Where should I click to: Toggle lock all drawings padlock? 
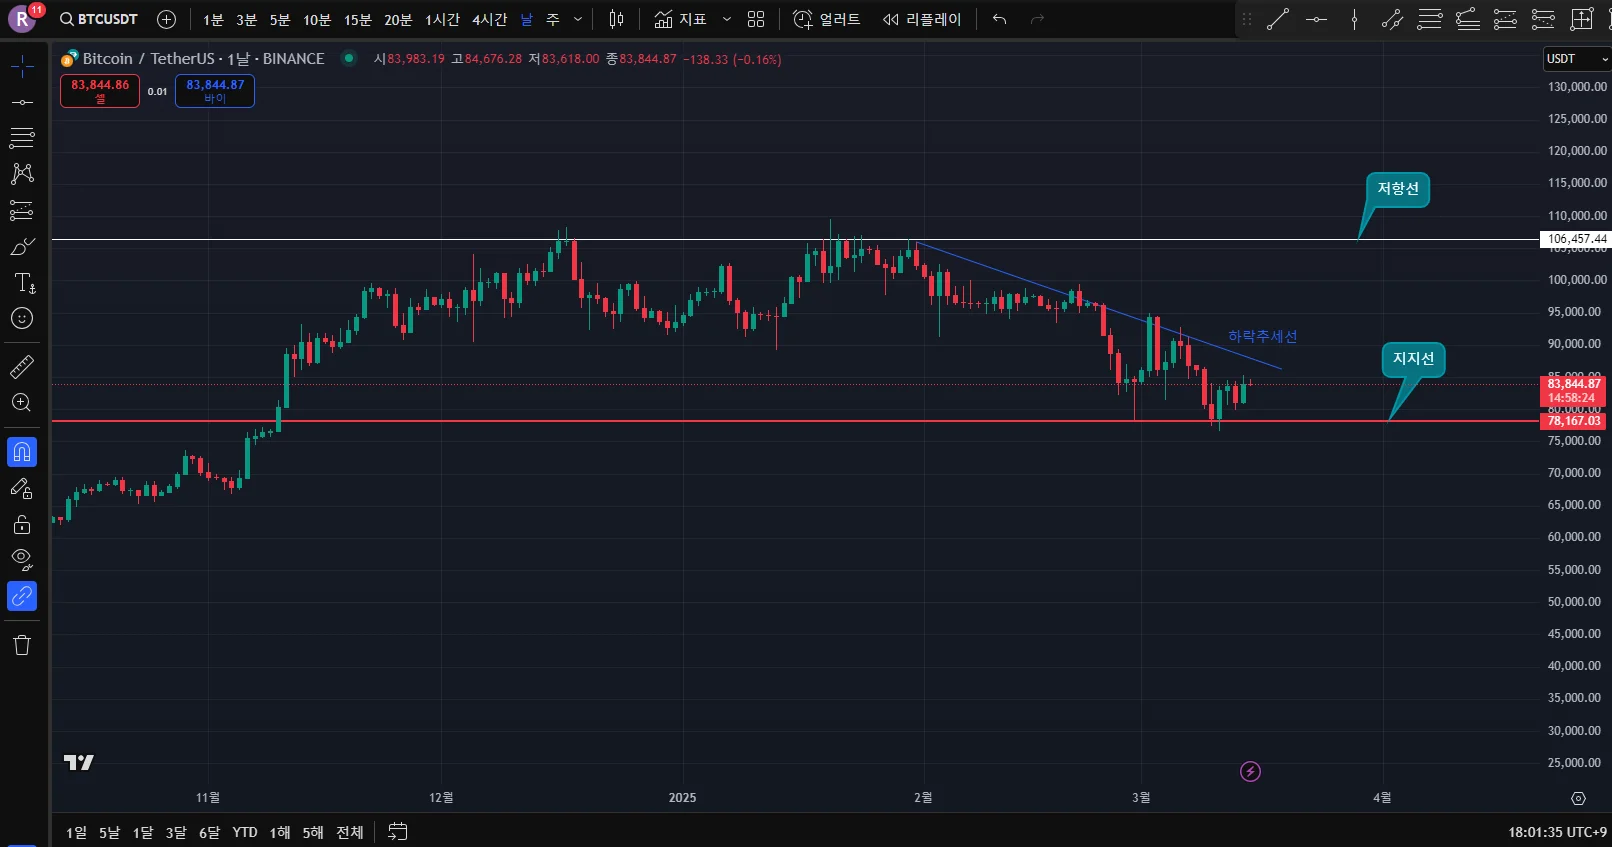pyautogui.click(x=22, y=524)
